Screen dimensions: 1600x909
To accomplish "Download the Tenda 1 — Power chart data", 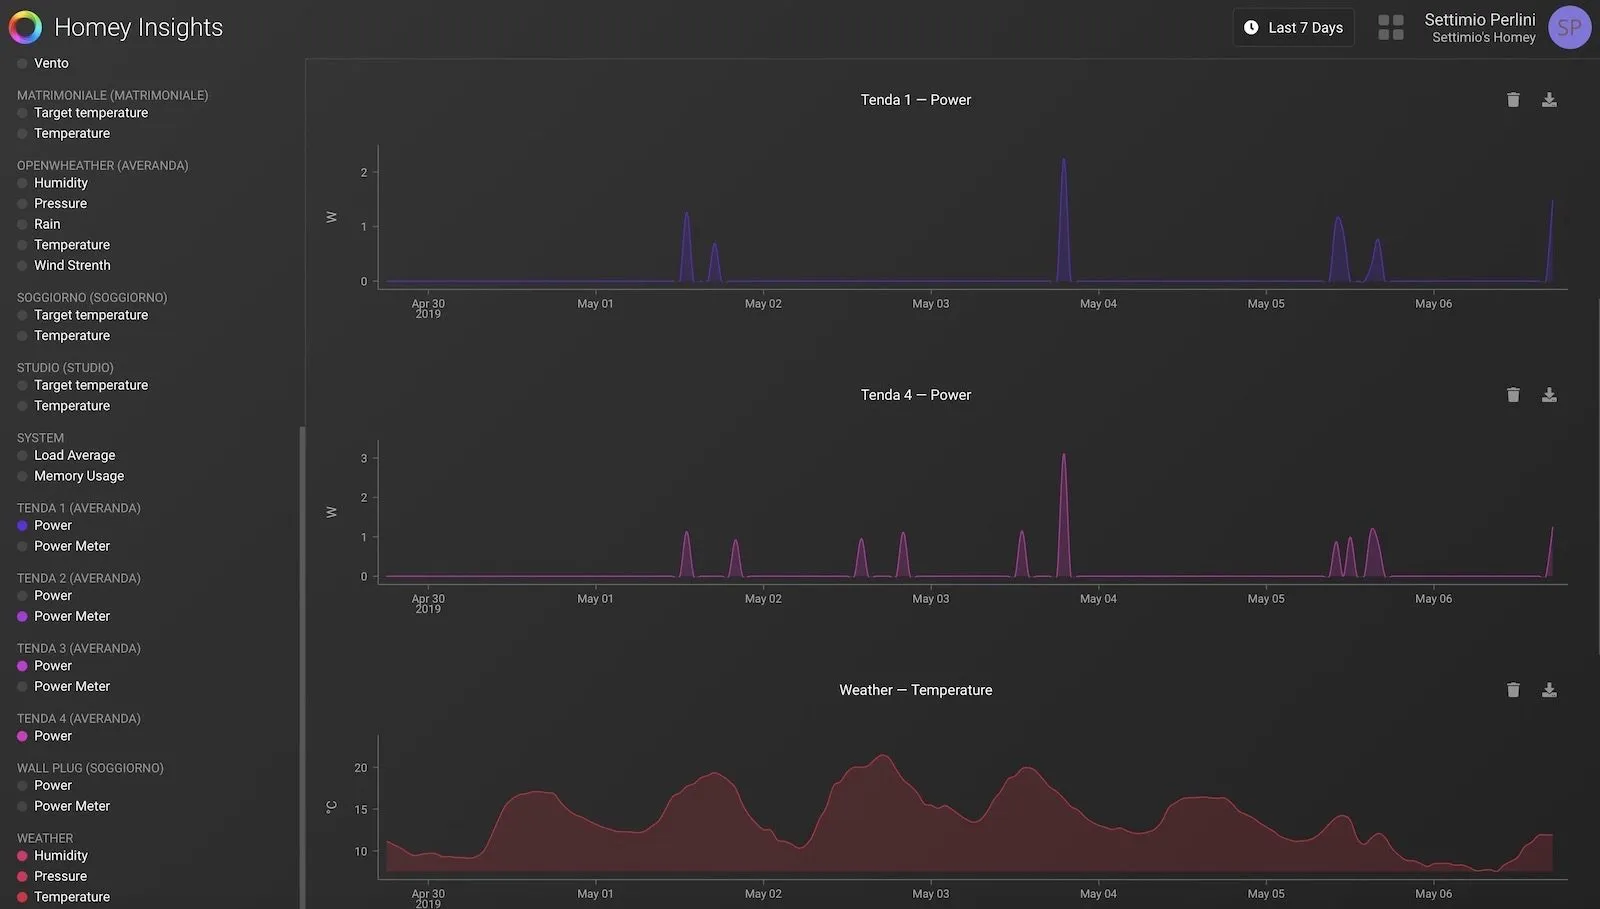I will pos(1549,100).
